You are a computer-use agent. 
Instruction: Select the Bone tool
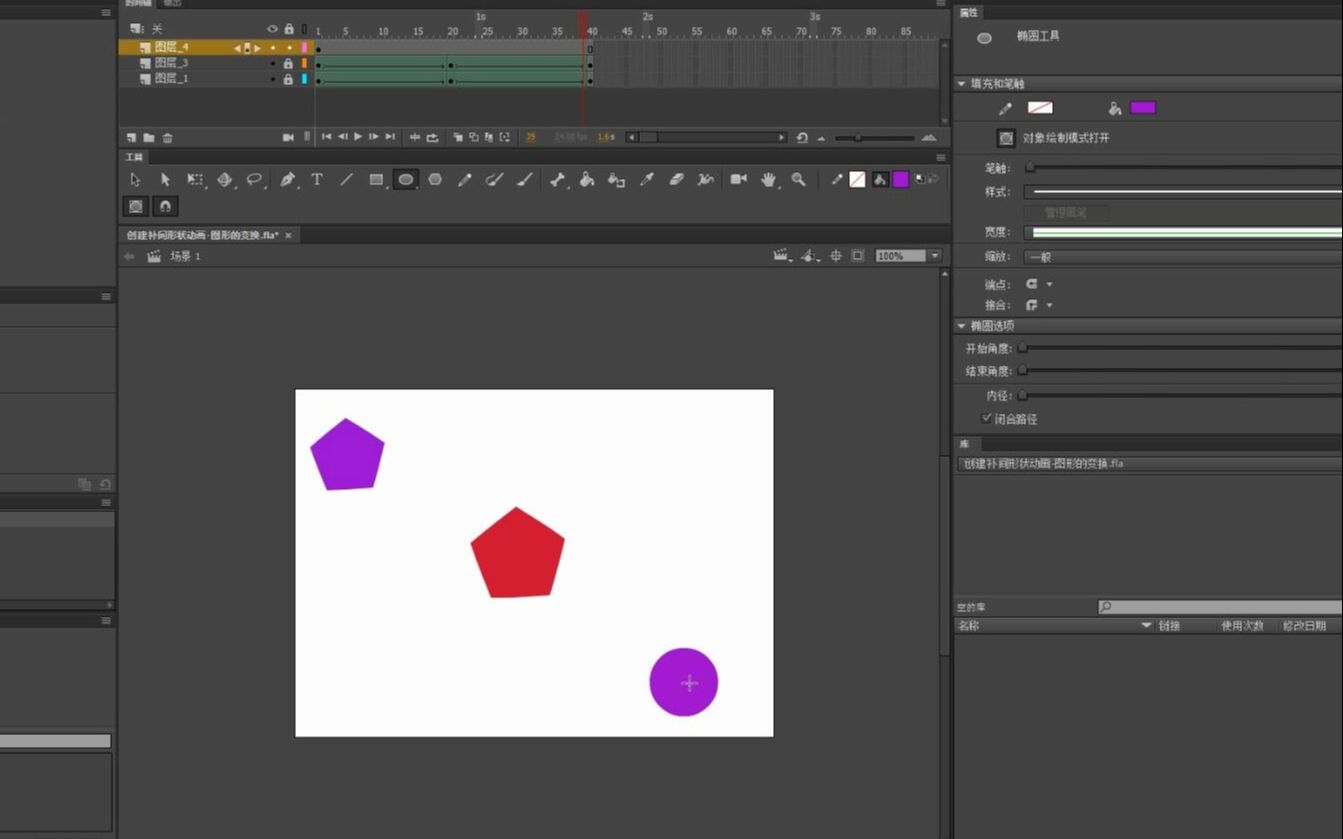point(558,180)
